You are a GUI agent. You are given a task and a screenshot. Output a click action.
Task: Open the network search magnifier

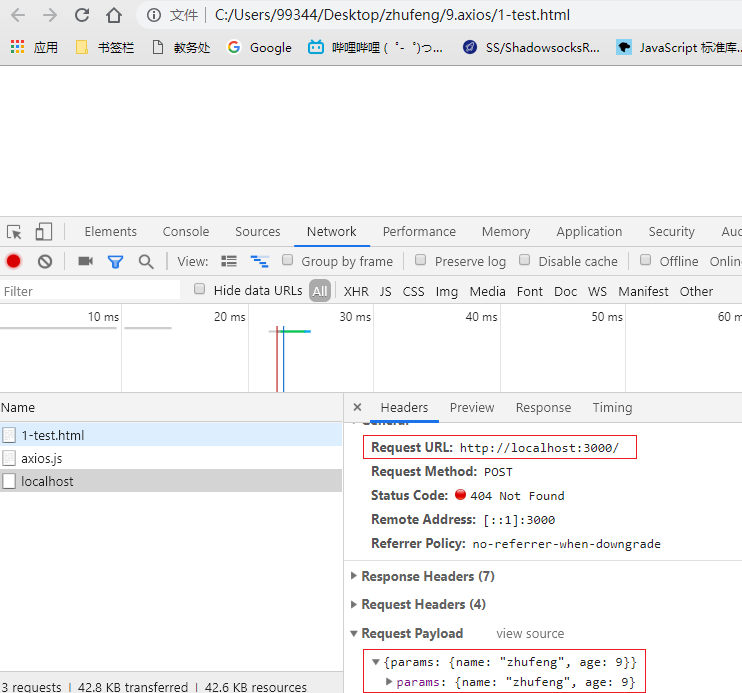coord(146,261)
